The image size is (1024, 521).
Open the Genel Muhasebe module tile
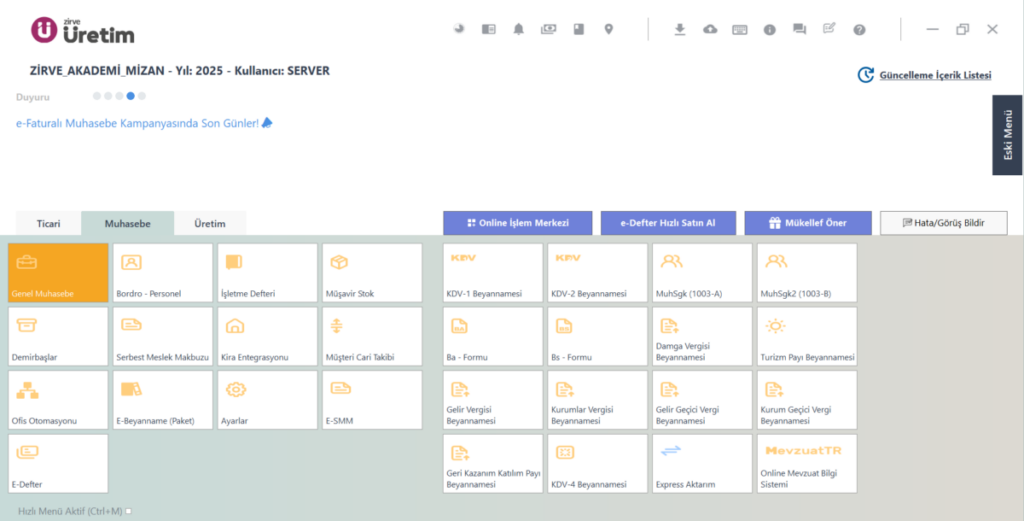point(58,273)
